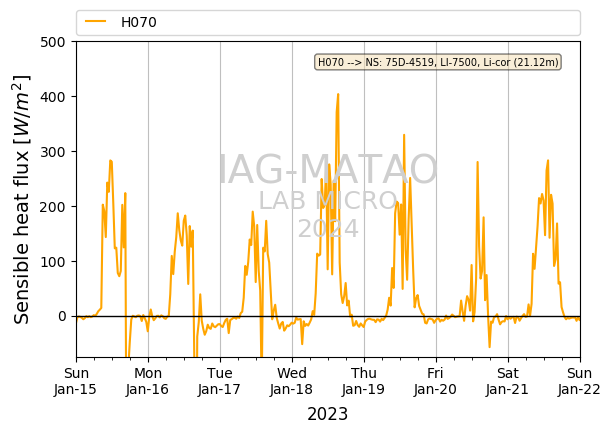611x434 pixels.
Task: Click the orange H070 legend line
Action: (x=95, y=21)
